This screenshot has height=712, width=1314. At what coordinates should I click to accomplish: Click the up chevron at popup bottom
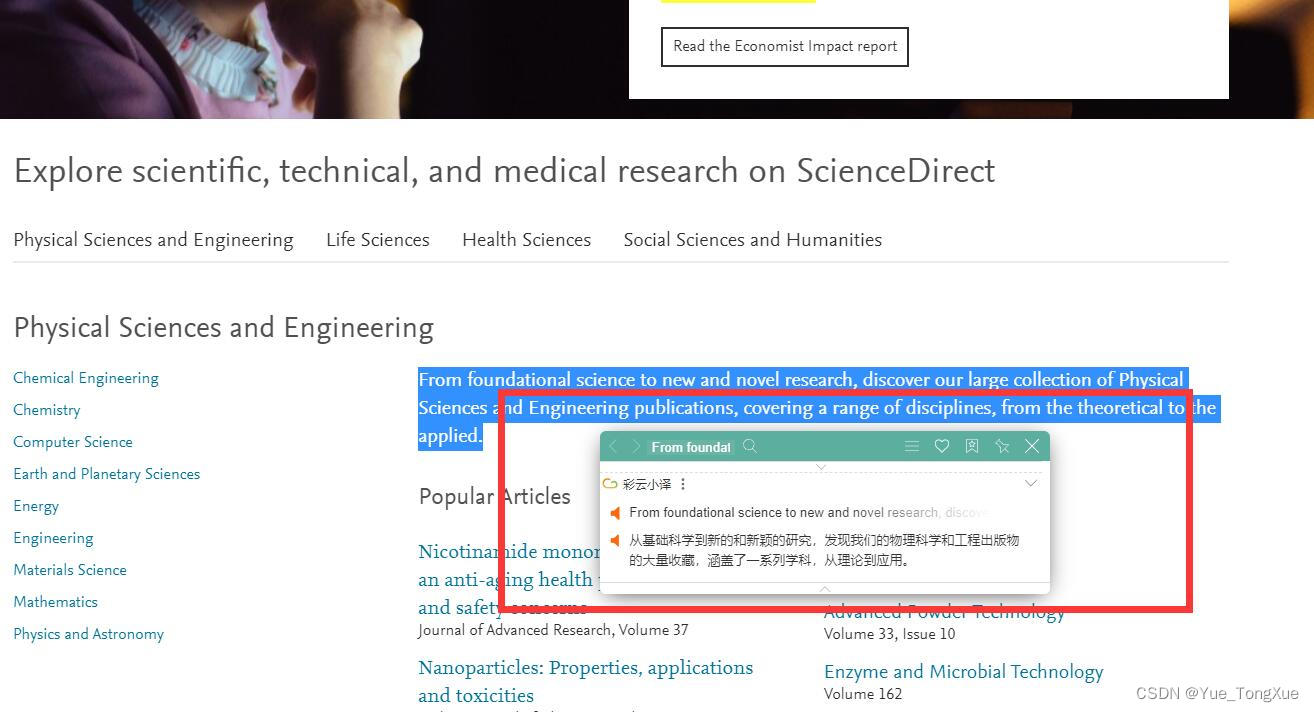coord(824,589)
